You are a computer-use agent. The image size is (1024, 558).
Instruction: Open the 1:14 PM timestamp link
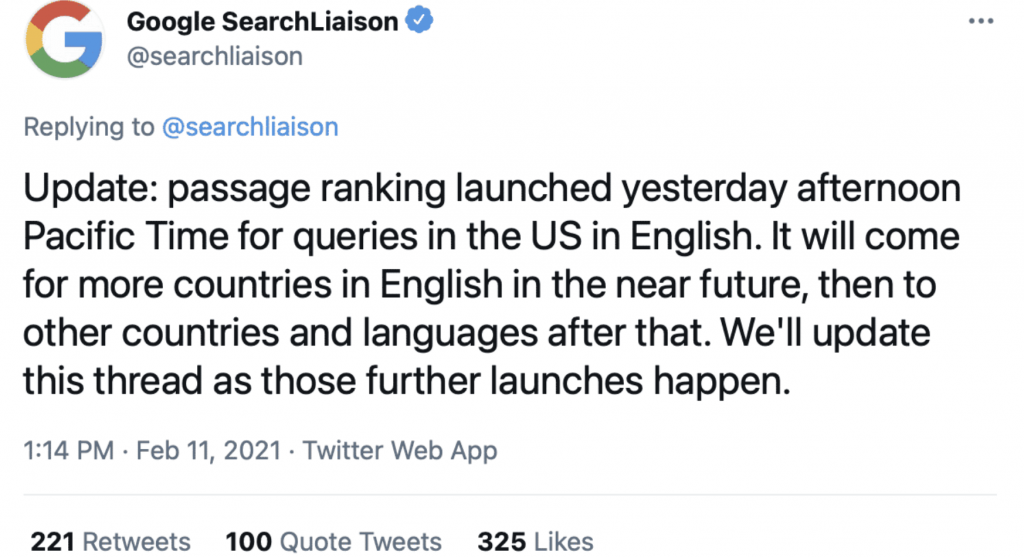tap(69, 451)
